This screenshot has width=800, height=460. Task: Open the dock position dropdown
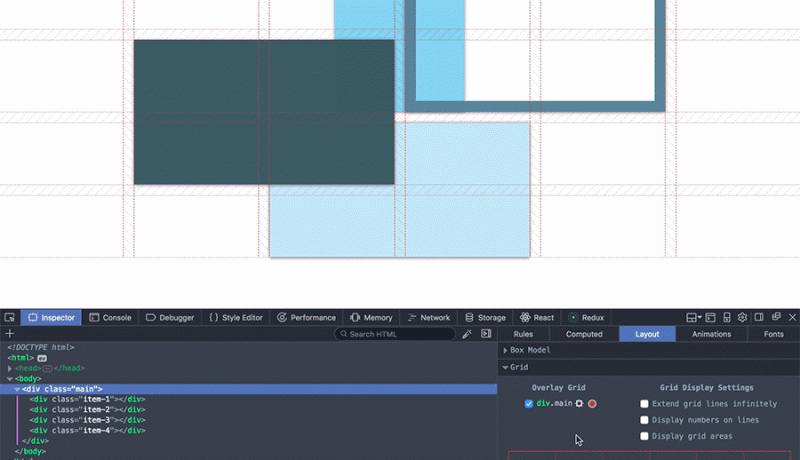(693, 317)
